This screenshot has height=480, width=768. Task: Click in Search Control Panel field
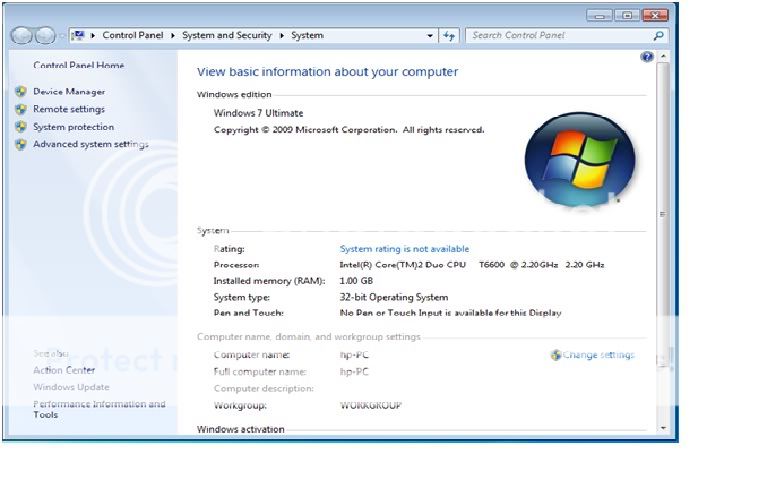point(559,35)
